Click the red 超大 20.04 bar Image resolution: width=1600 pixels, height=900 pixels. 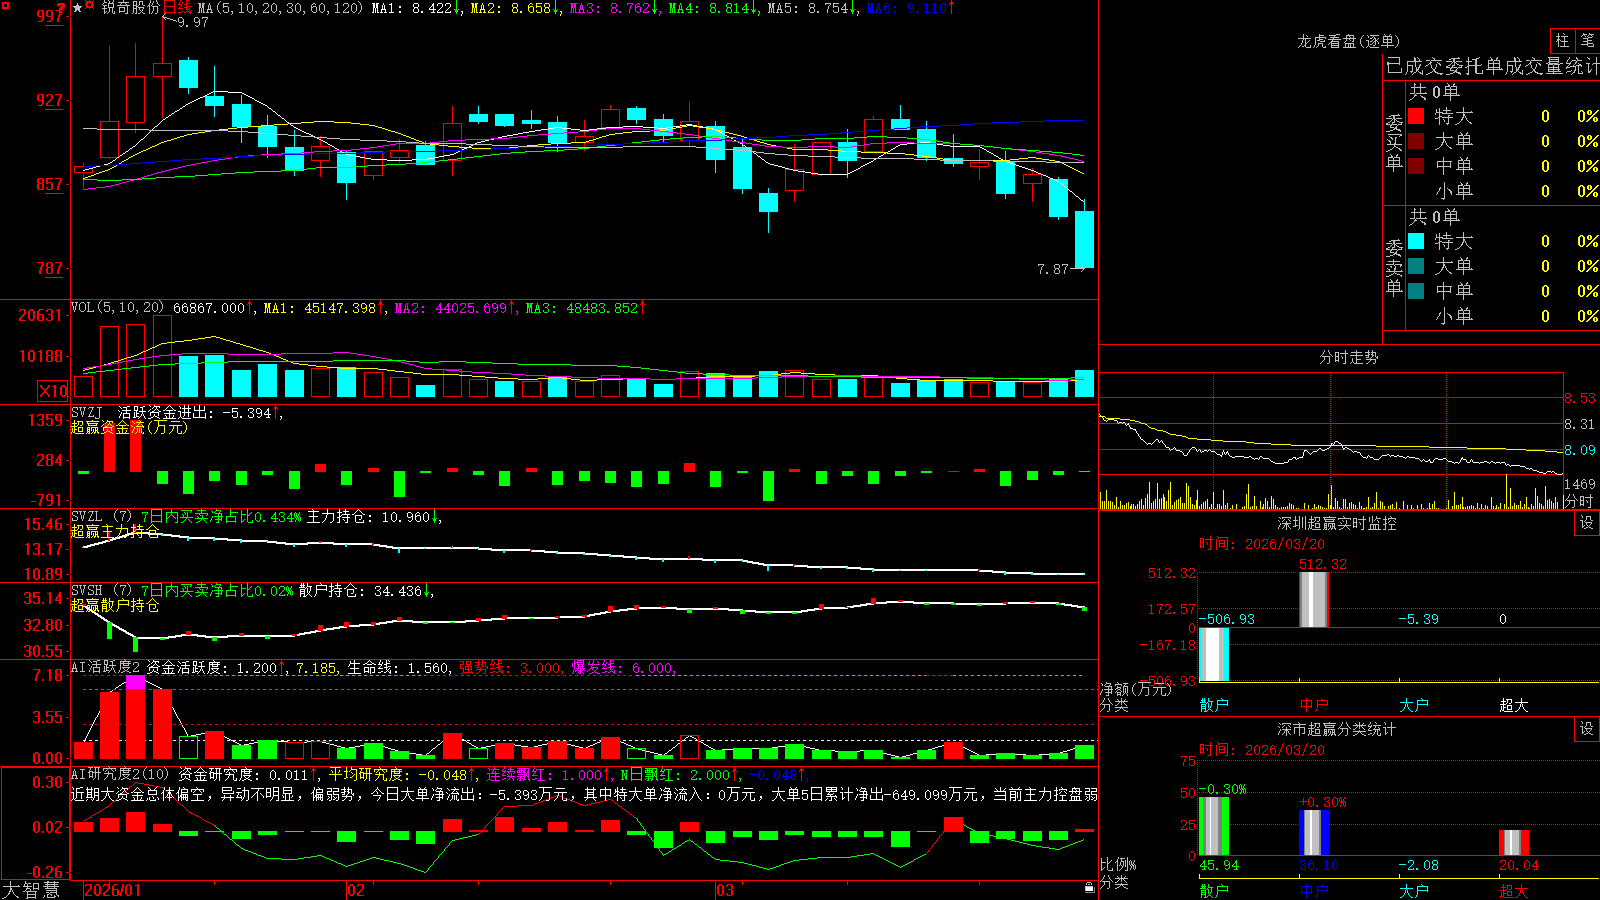[1513, 843]
